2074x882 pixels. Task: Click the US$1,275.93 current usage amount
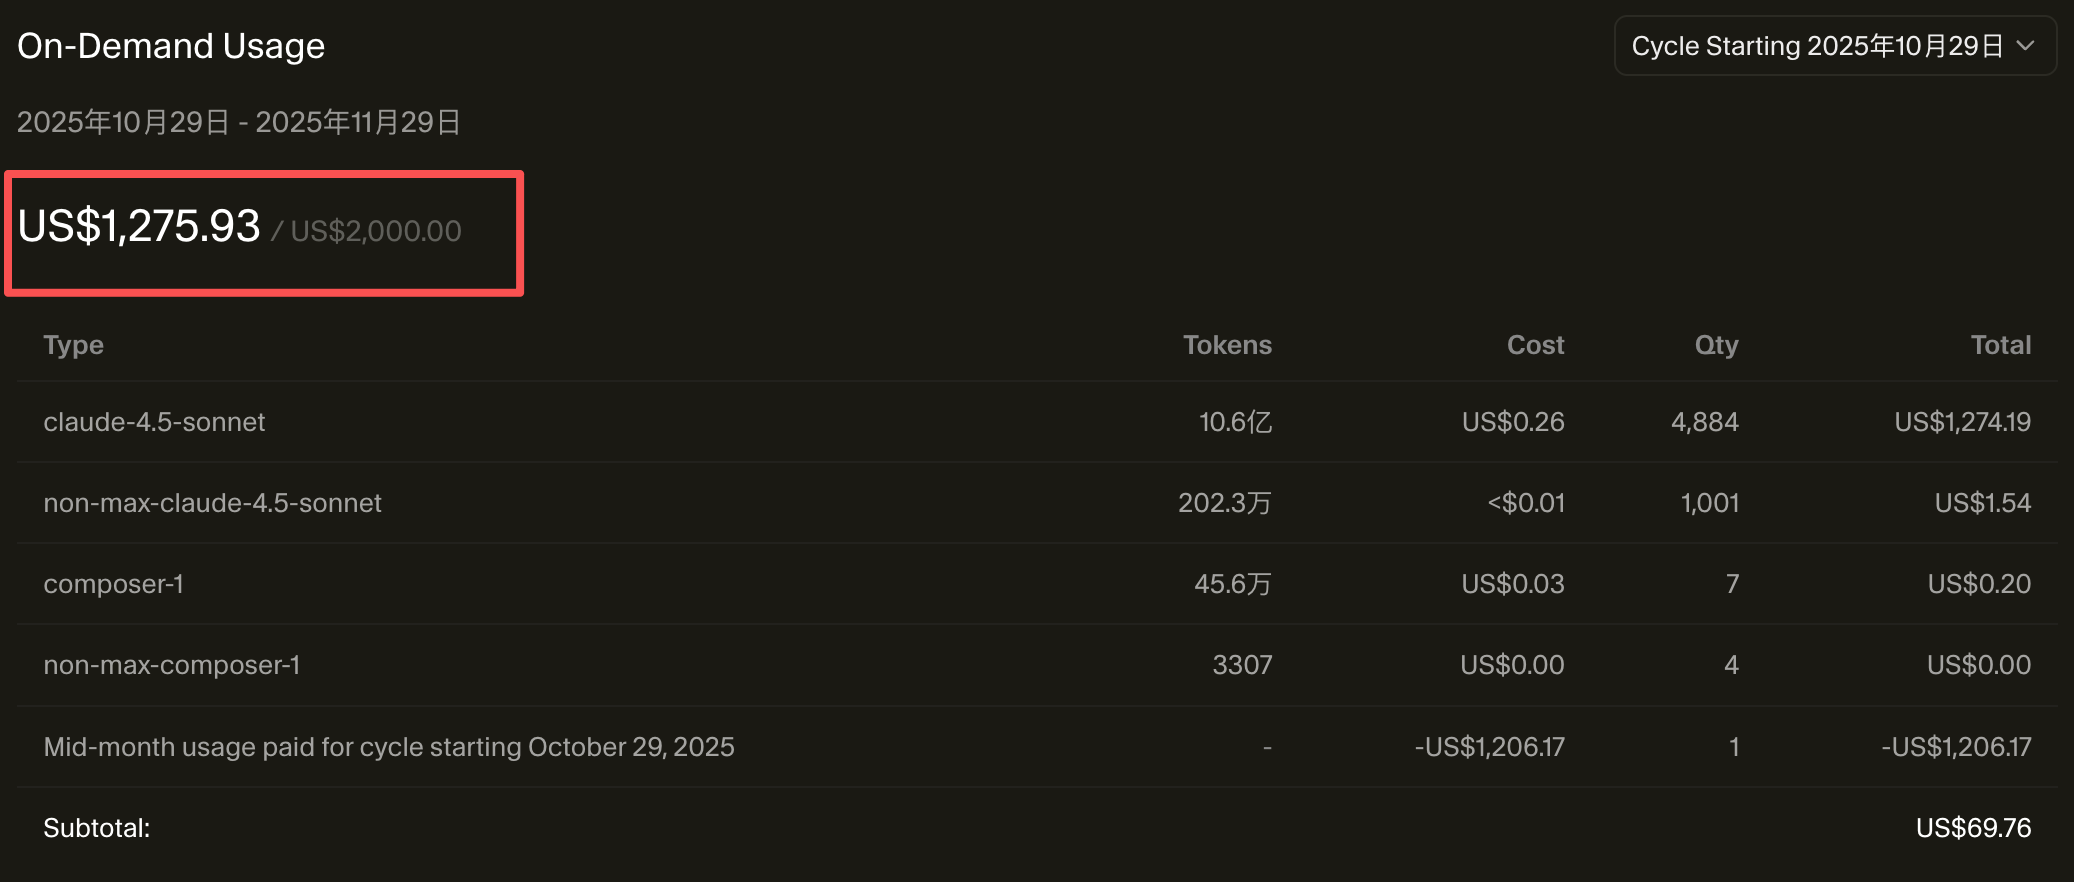tap(139, 226)
